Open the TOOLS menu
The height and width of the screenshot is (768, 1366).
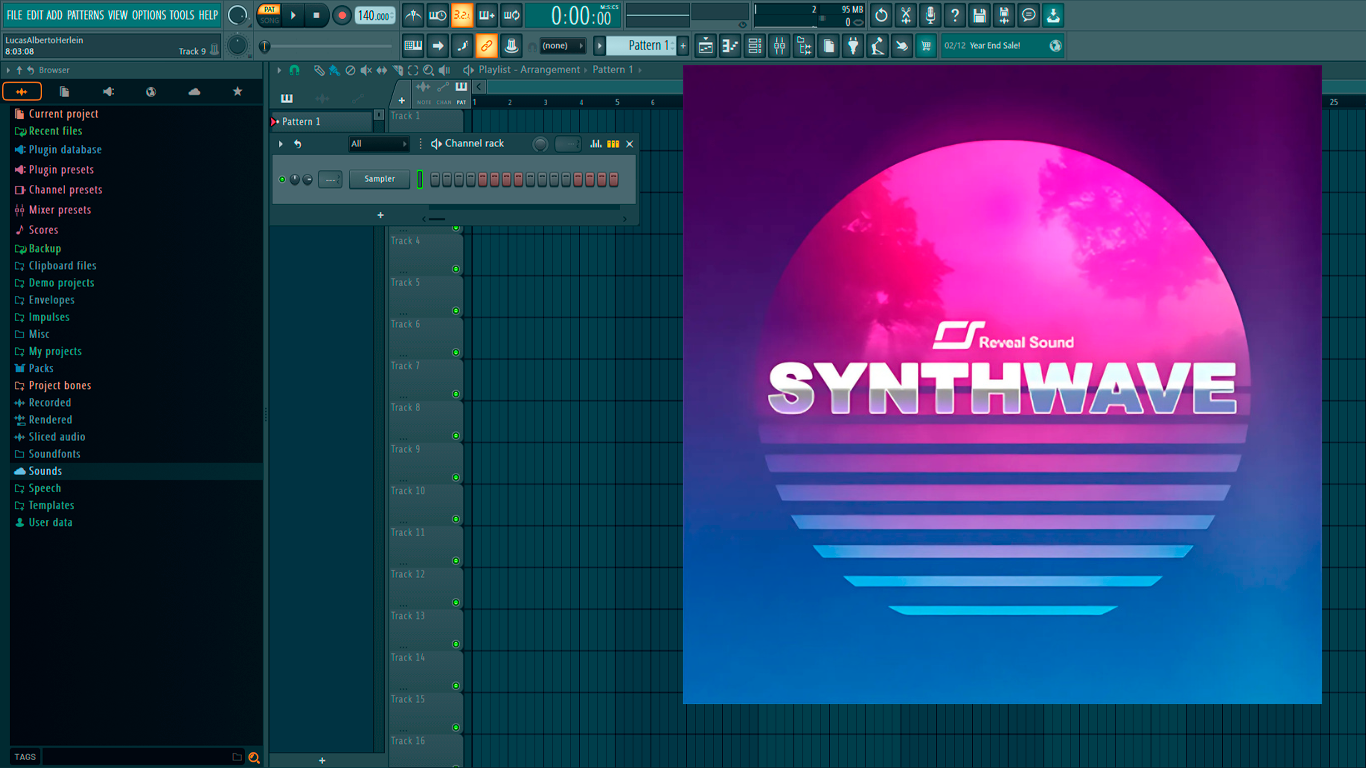pos(182,15)
